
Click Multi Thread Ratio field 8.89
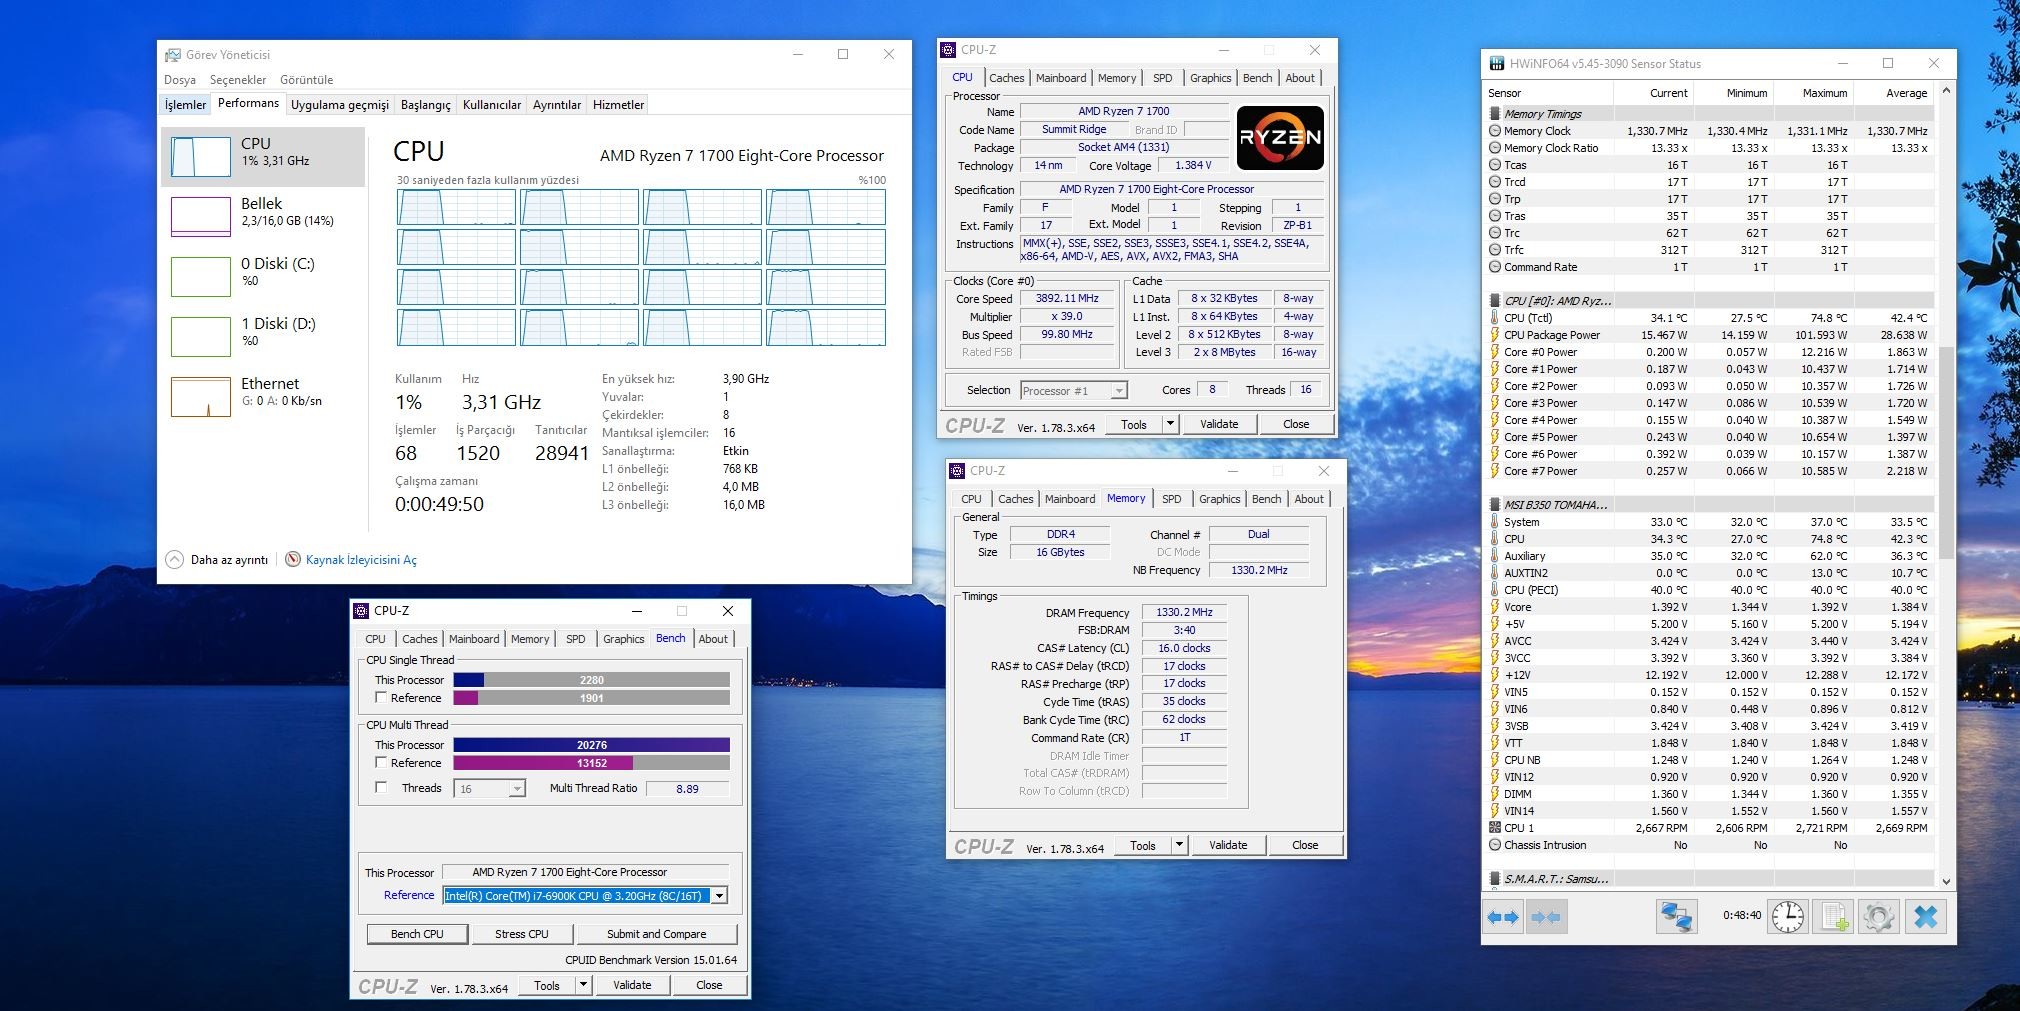(687, 789)
